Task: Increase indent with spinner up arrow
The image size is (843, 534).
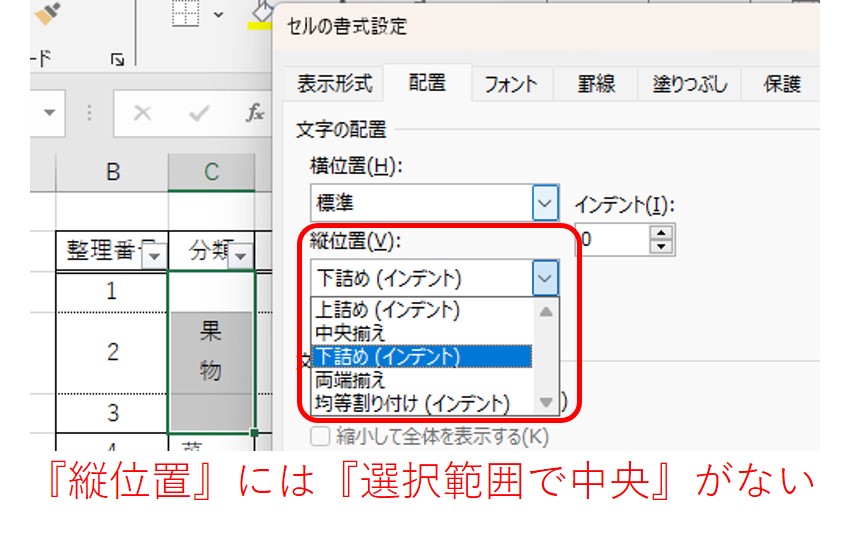Action: (661, 232)
